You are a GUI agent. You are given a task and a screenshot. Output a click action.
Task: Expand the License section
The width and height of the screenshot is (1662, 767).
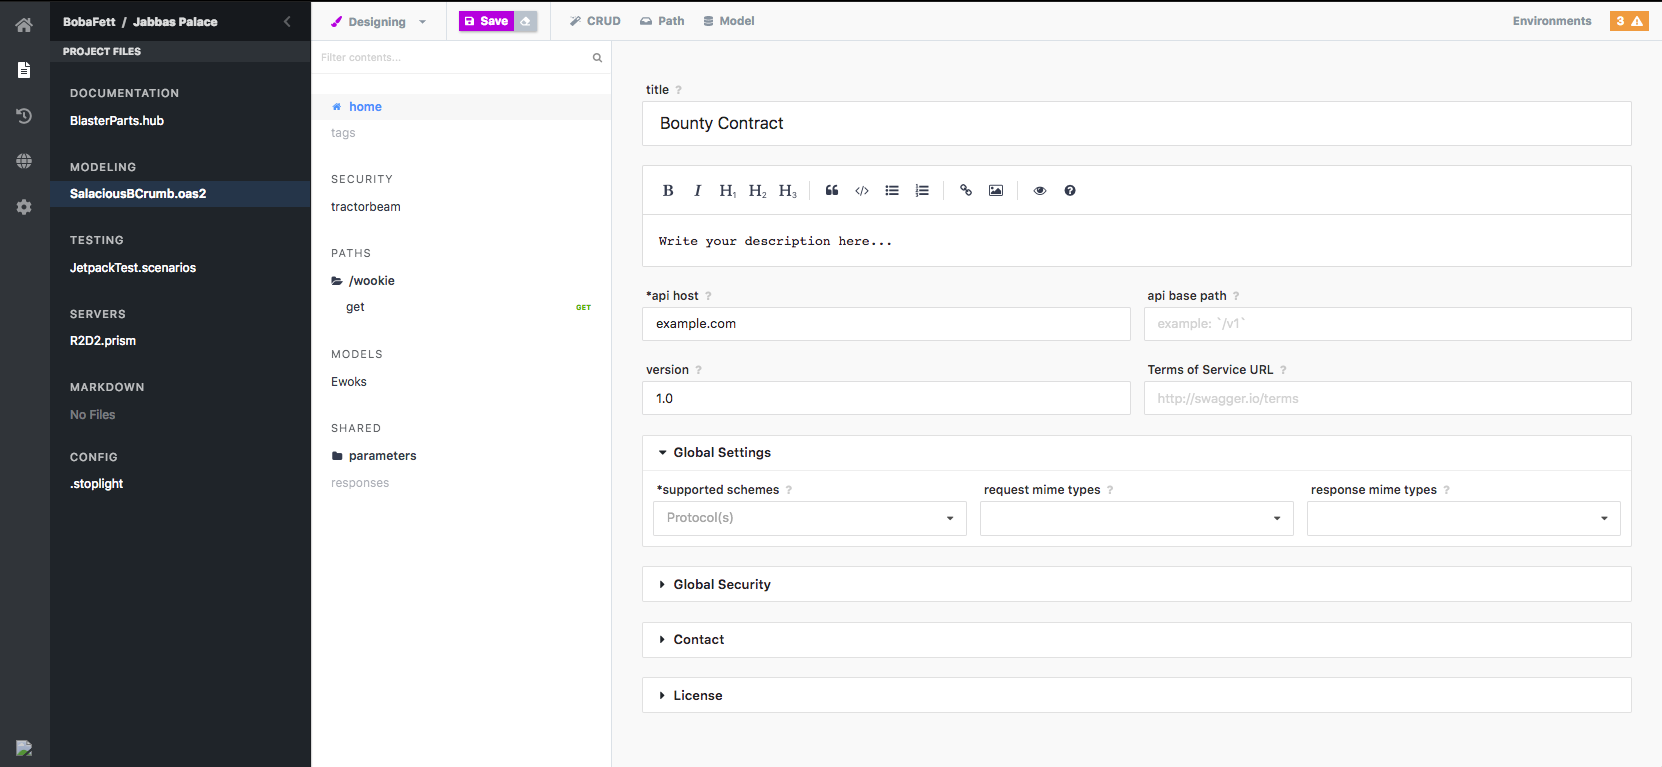(697, 695)
